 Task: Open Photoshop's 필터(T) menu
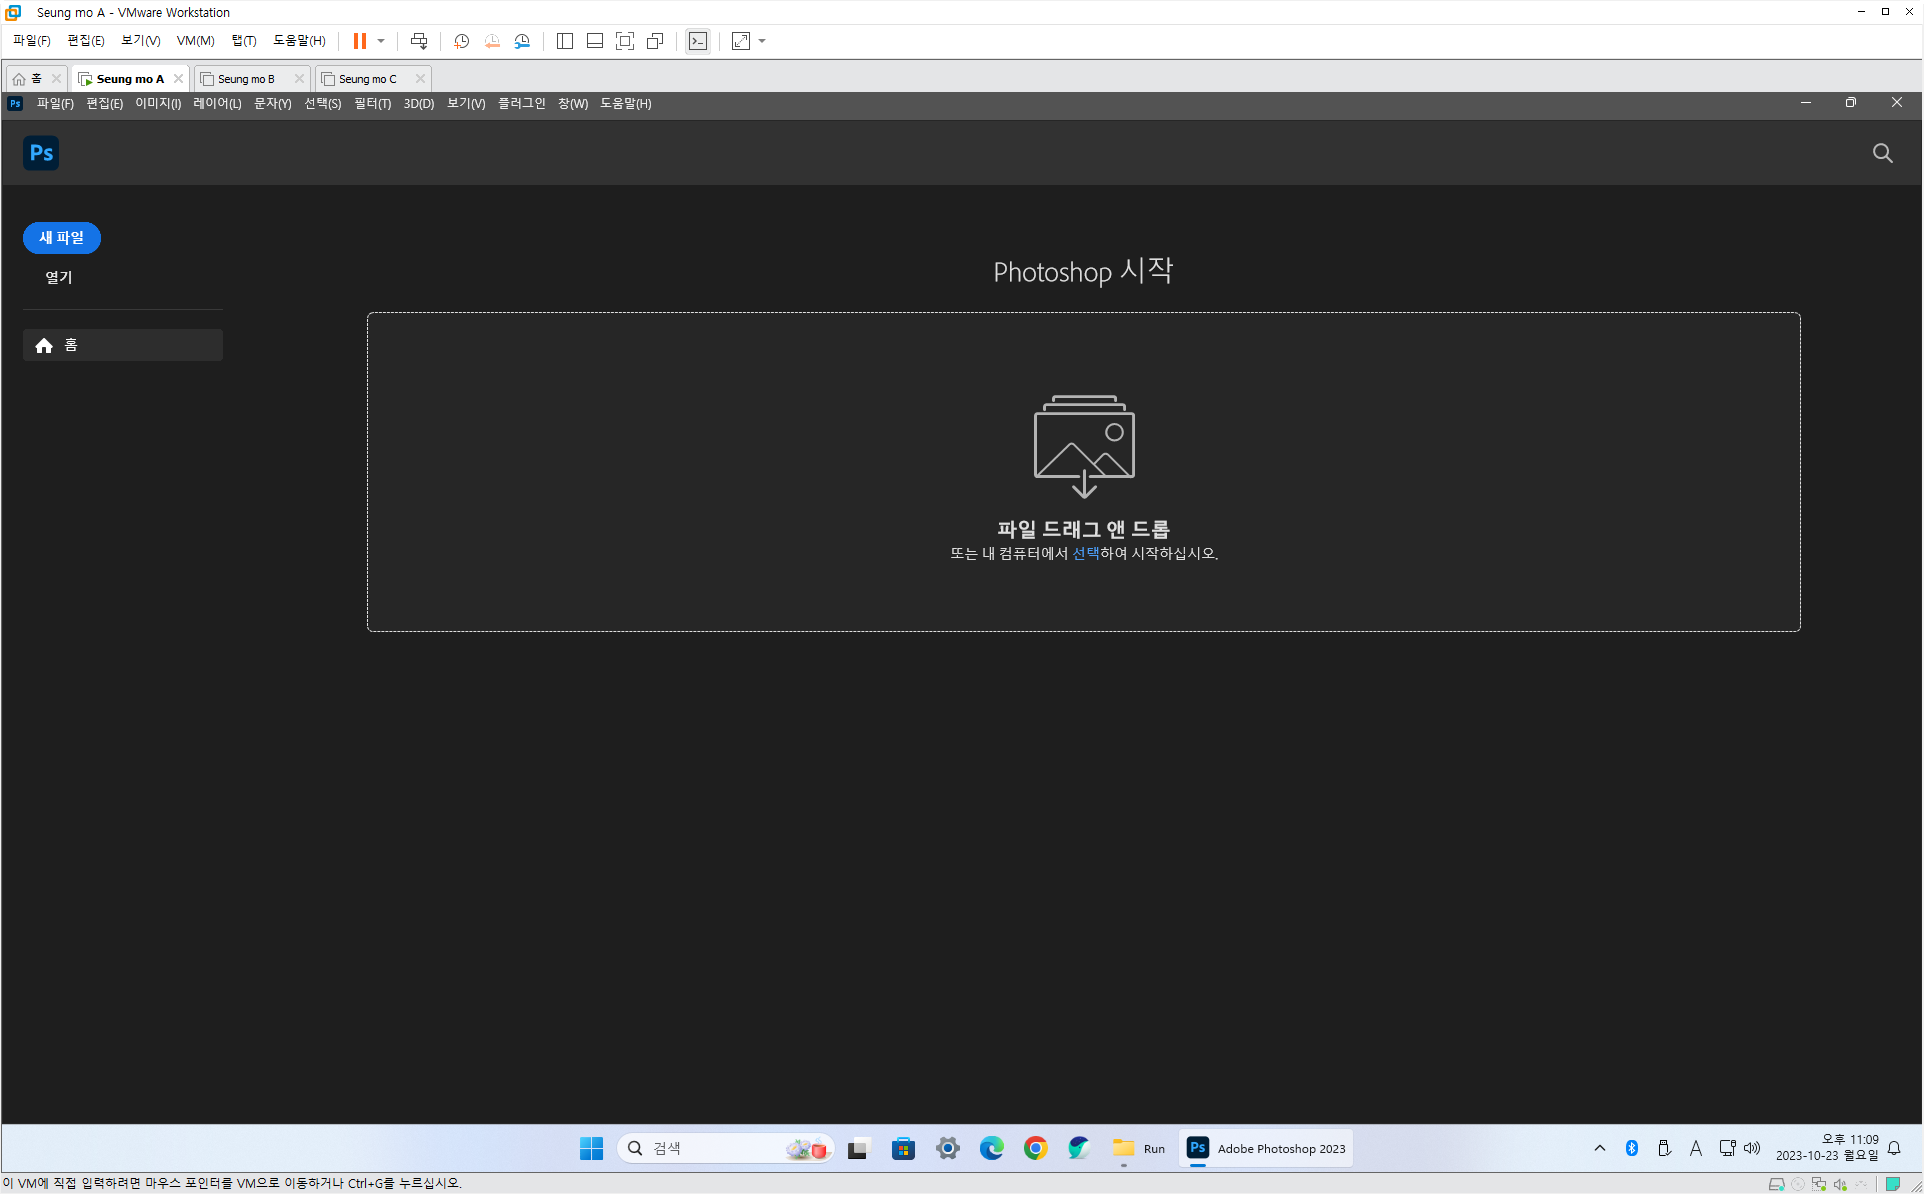(x=372, y=104)
